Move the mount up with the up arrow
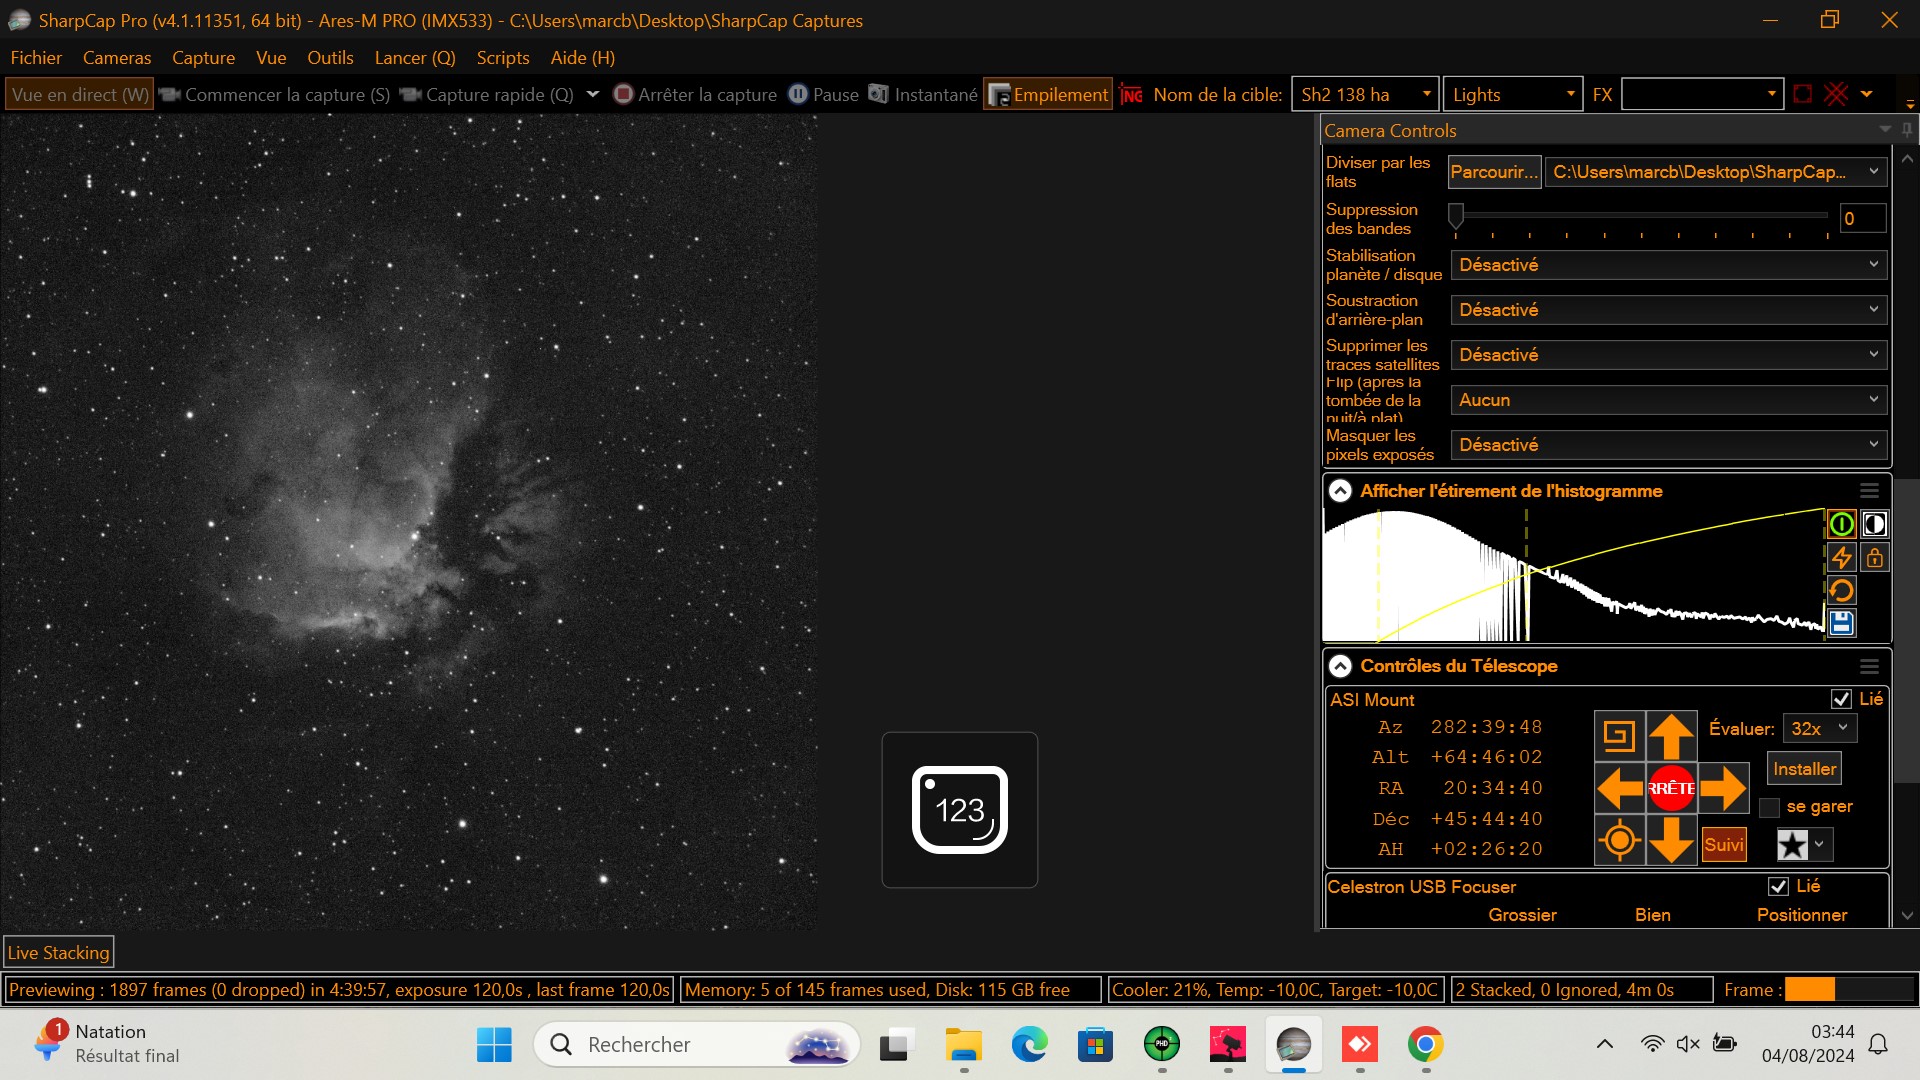Image resolution: width=1920 pixels, height=1080 pixels. [x=1671, y=737]
